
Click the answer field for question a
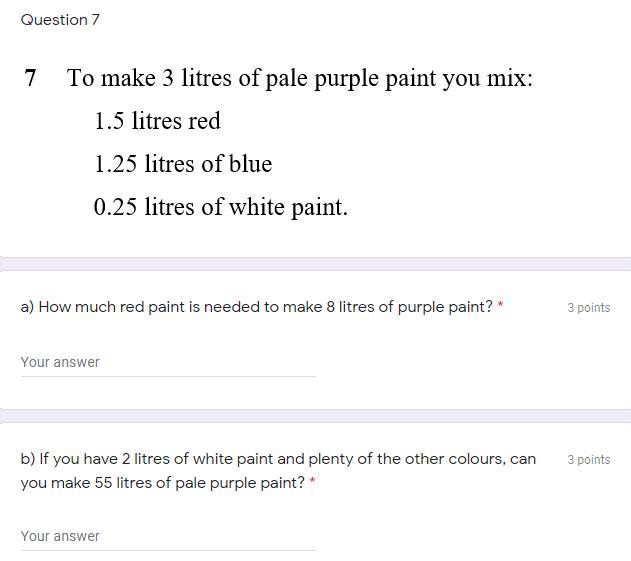167,362
